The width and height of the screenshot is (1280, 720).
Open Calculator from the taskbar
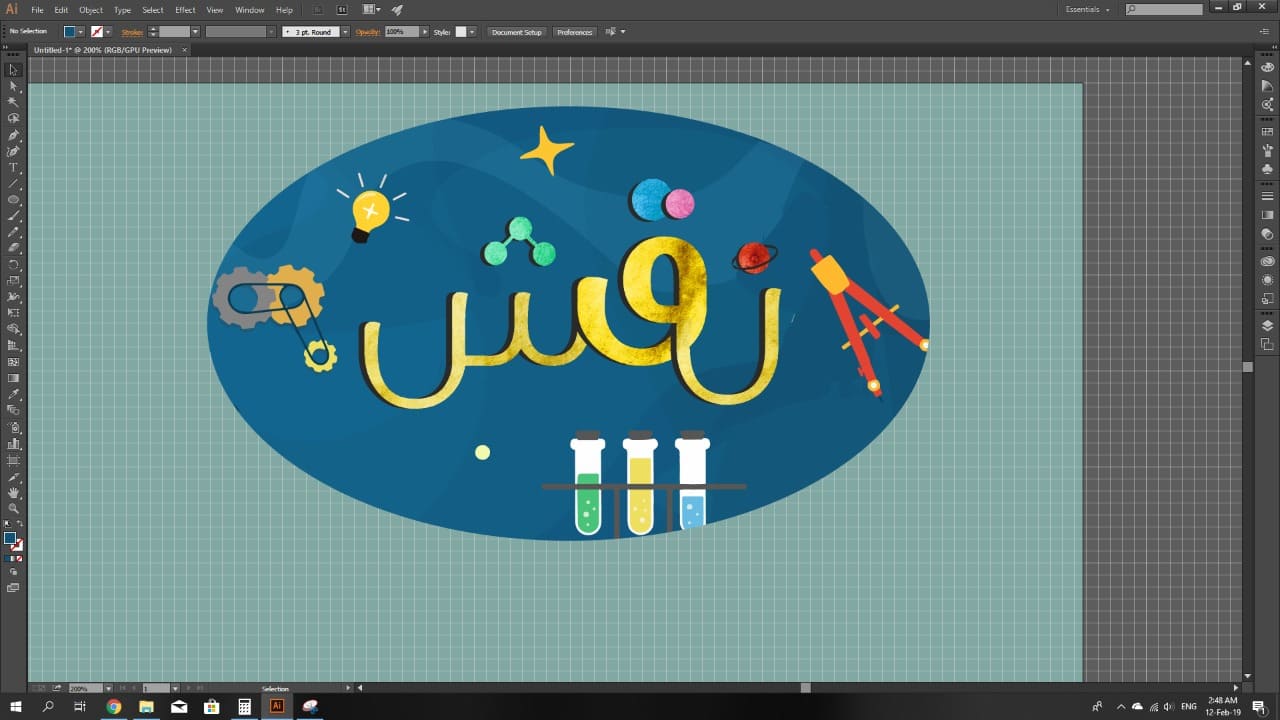point(244,707)
